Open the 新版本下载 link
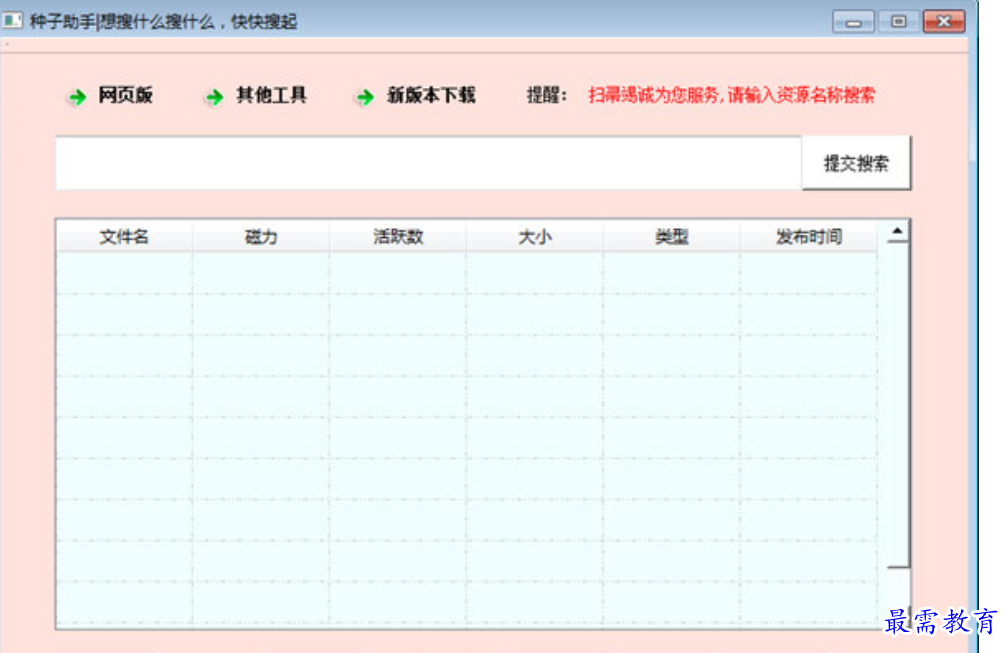 point(431,96)
